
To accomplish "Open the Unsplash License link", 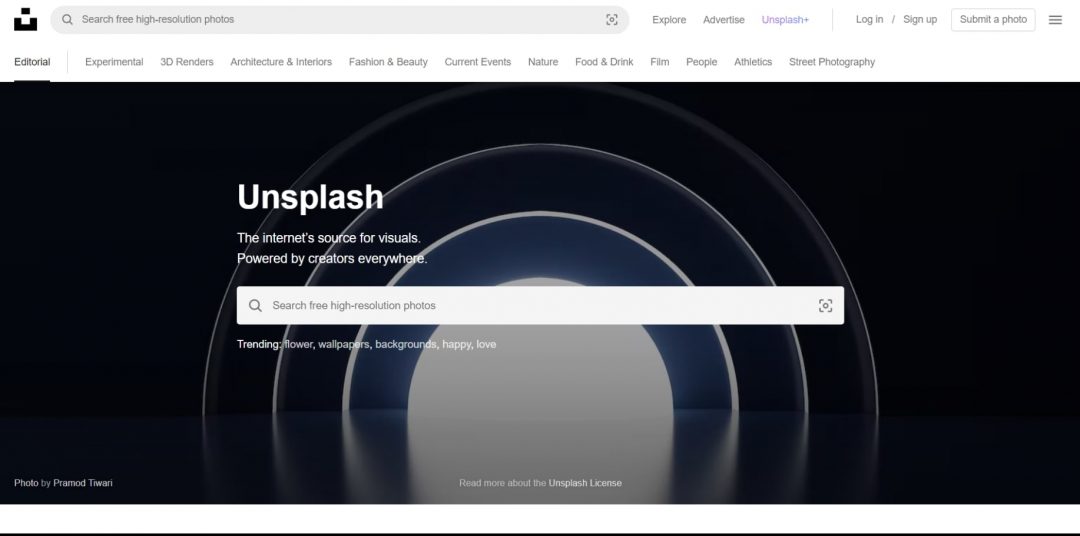I will (x=585, y=483).
